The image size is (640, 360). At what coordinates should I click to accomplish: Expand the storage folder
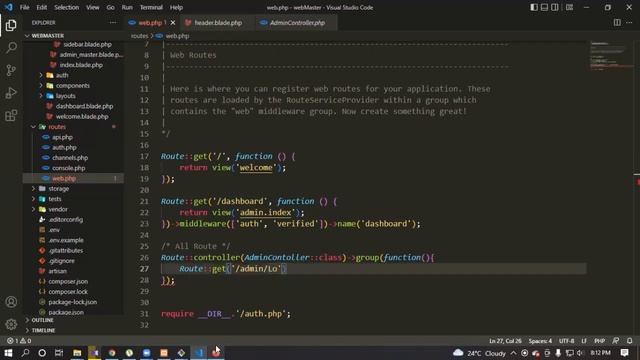(59, 189)
